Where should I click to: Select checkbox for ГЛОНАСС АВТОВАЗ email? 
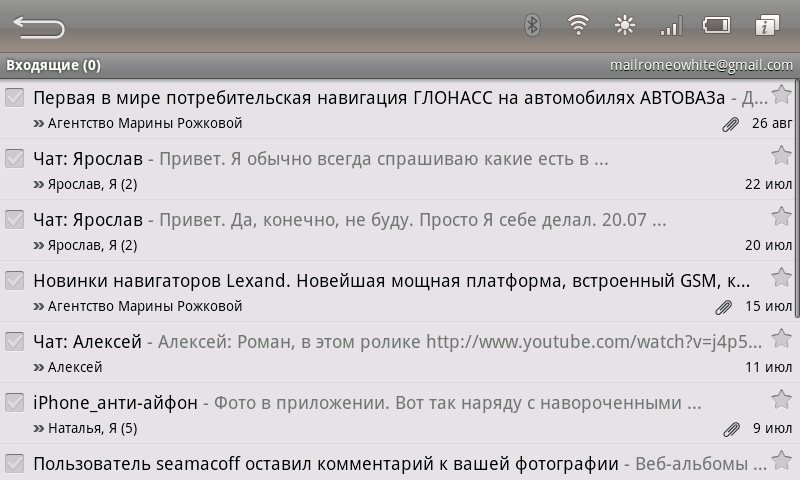click(x=14, y=97)
